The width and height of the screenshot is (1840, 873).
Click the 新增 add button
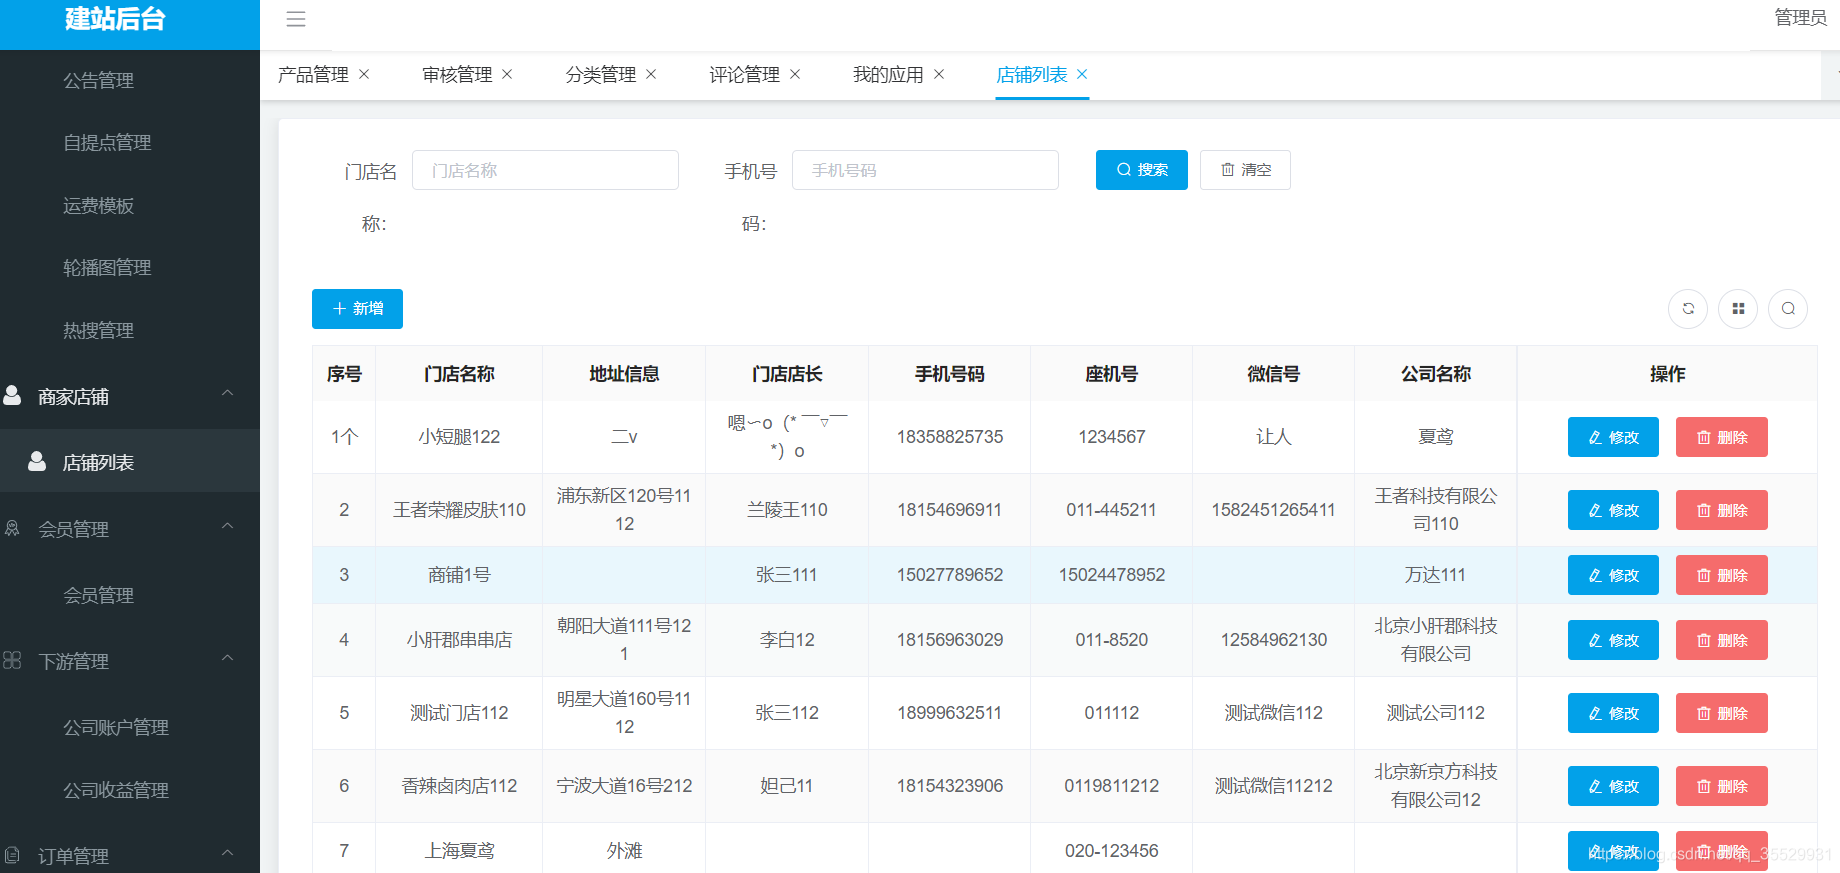coord(357,309)
